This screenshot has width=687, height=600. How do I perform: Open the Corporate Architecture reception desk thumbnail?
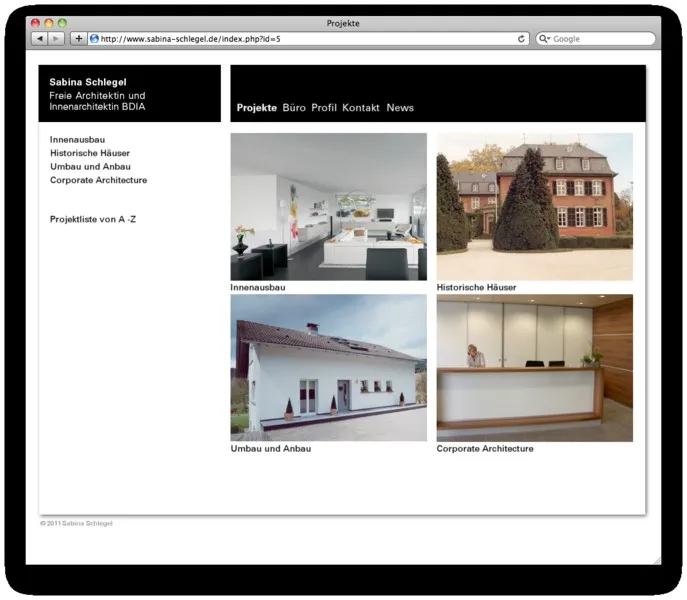click(x=535, y=368)
